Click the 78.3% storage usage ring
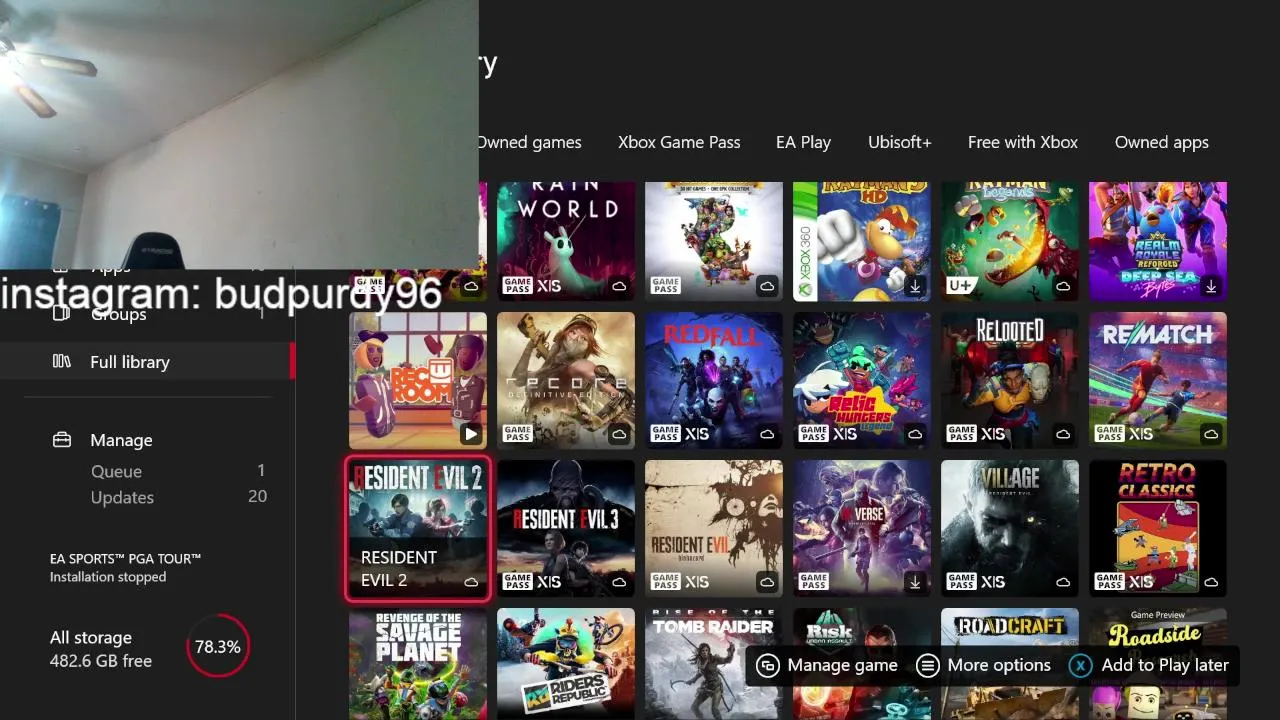Viewport: 1280px width, 720px height. pos(217,647)
